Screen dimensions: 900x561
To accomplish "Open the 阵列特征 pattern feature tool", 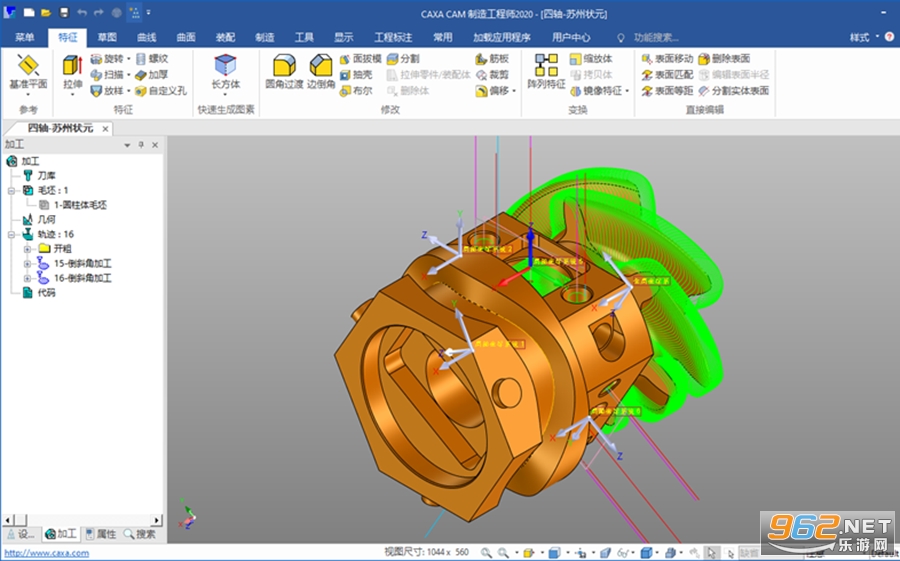I will pos(546,72).
